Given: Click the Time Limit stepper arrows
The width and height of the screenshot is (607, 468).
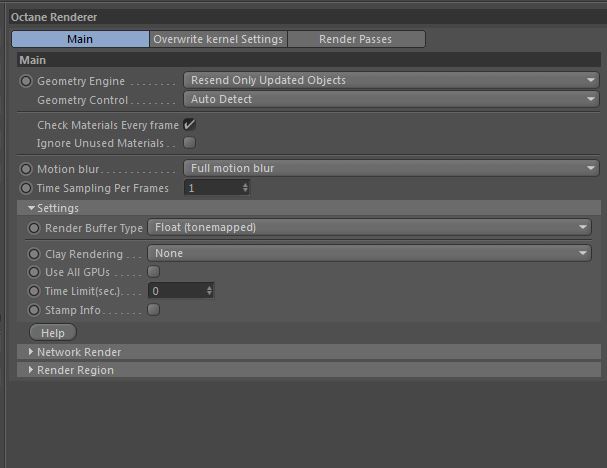Looking at the screenshot, I should pos(209,290).
